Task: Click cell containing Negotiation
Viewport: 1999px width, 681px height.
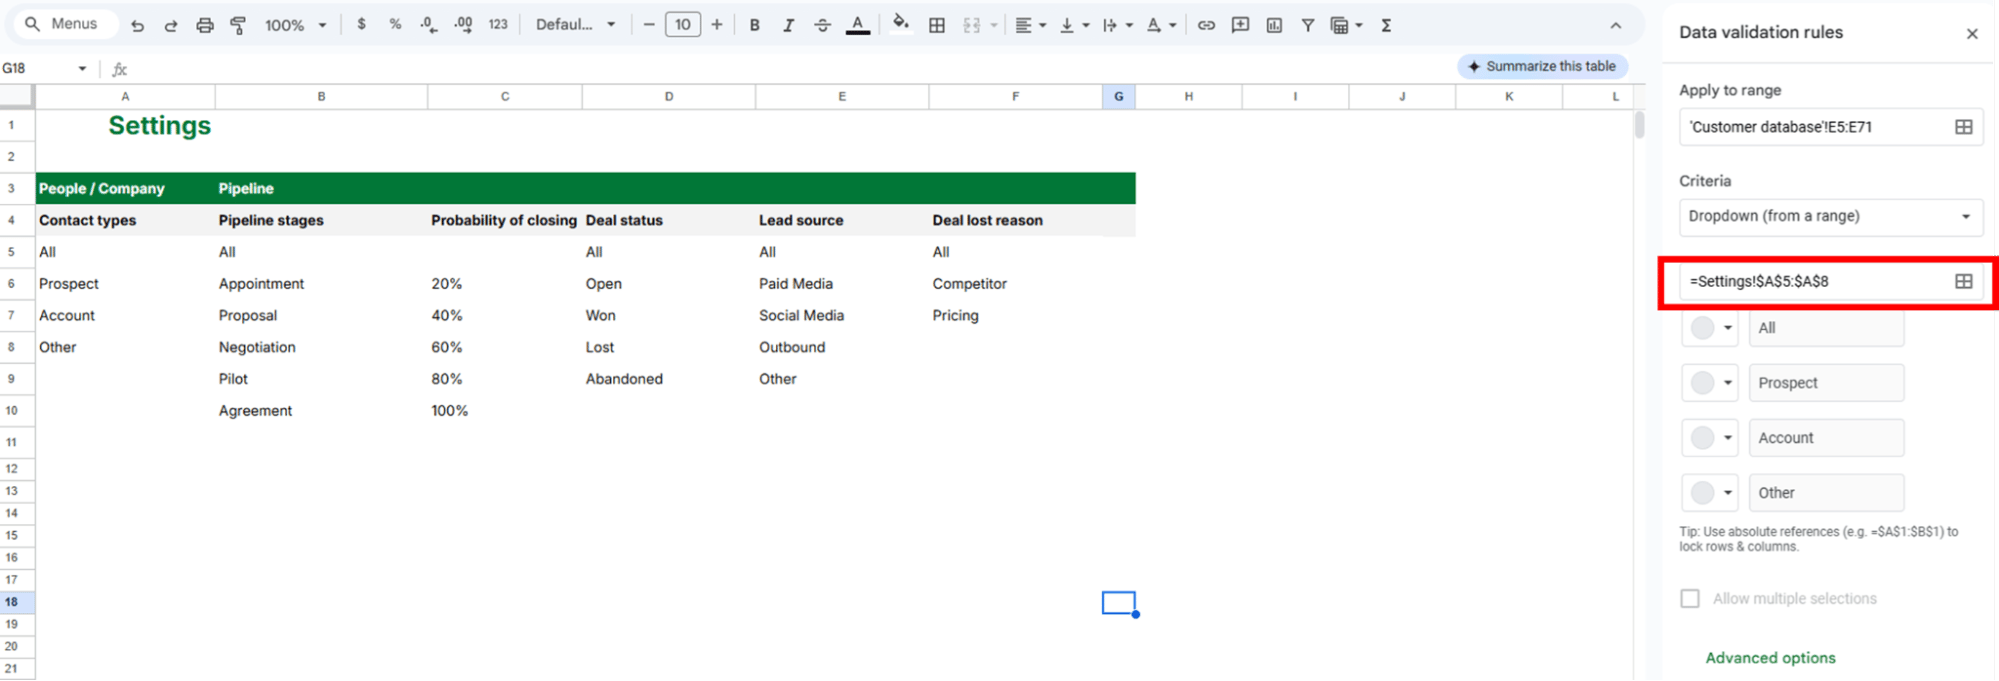Action: [321, 347]
